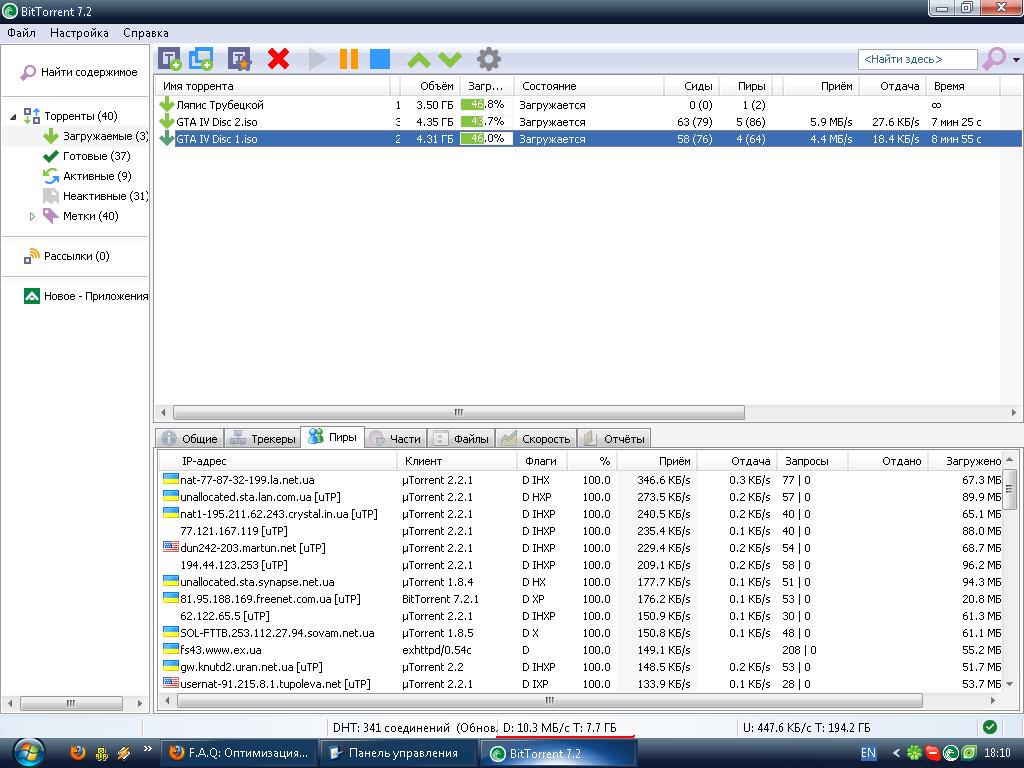Expand the Метки (40) tree node

tap(33, 216)
